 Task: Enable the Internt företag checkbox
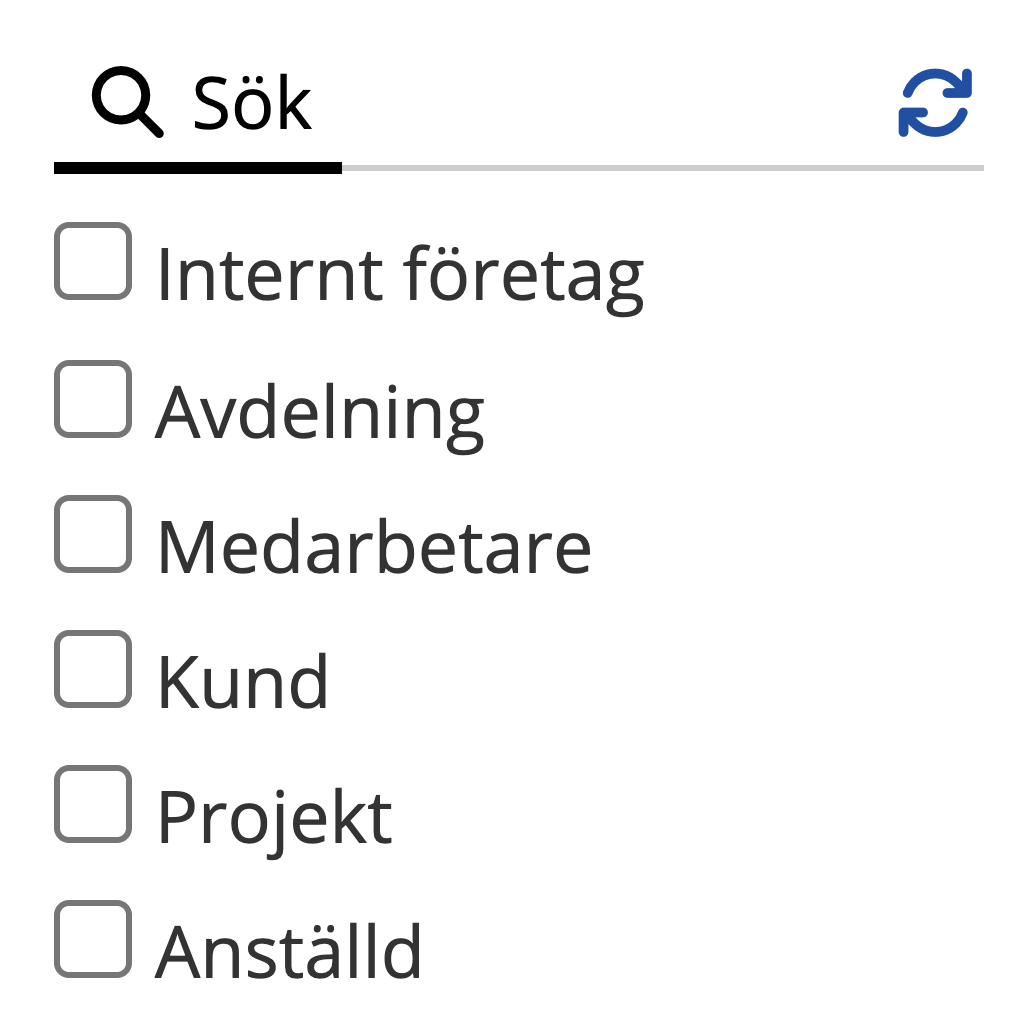click(93, 261)
